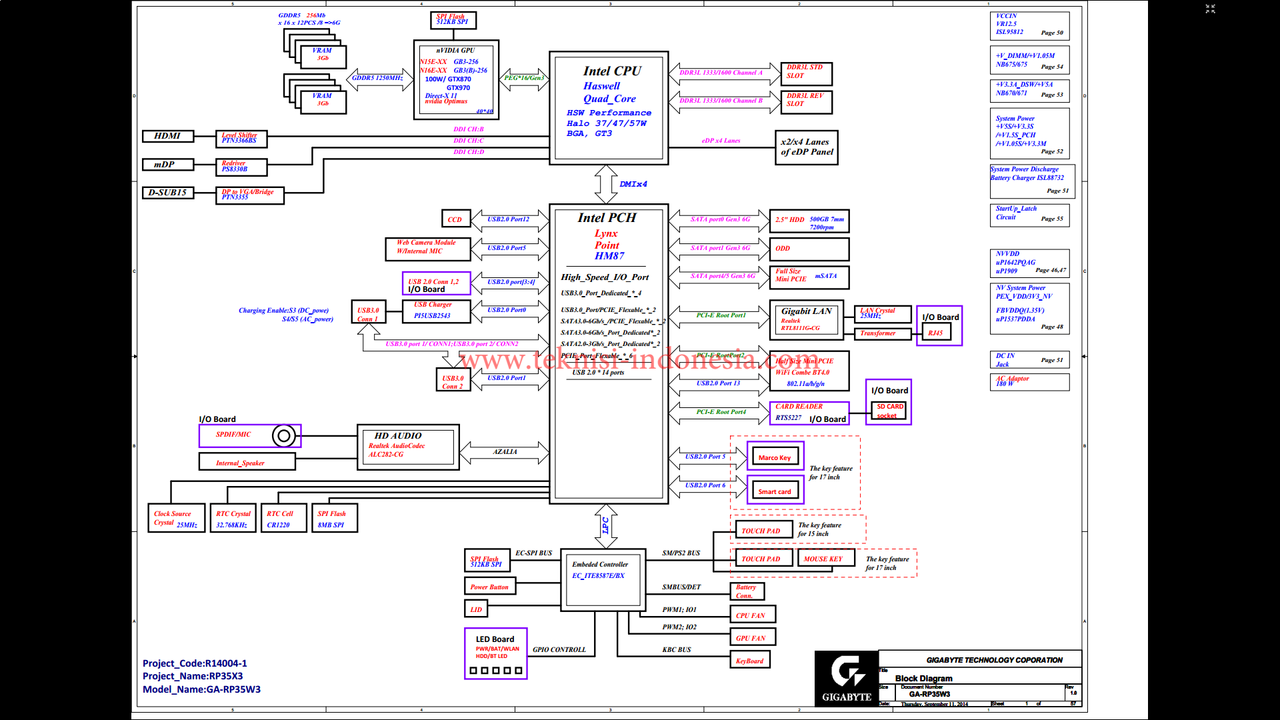Click the SPDIF/MIC box

tap(249, 435)
